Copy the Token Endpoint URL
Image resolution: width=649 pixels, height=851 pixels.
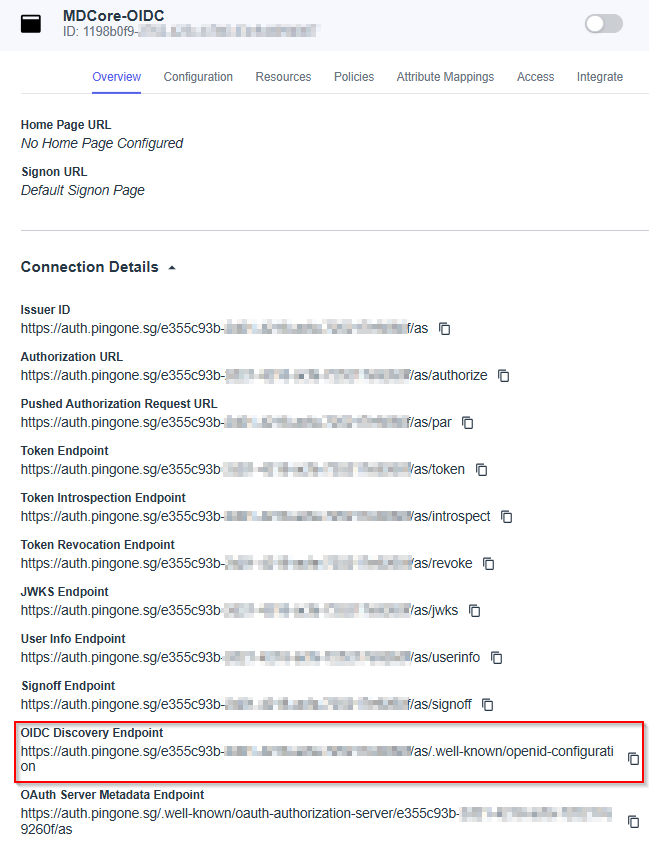click(482, 470)
